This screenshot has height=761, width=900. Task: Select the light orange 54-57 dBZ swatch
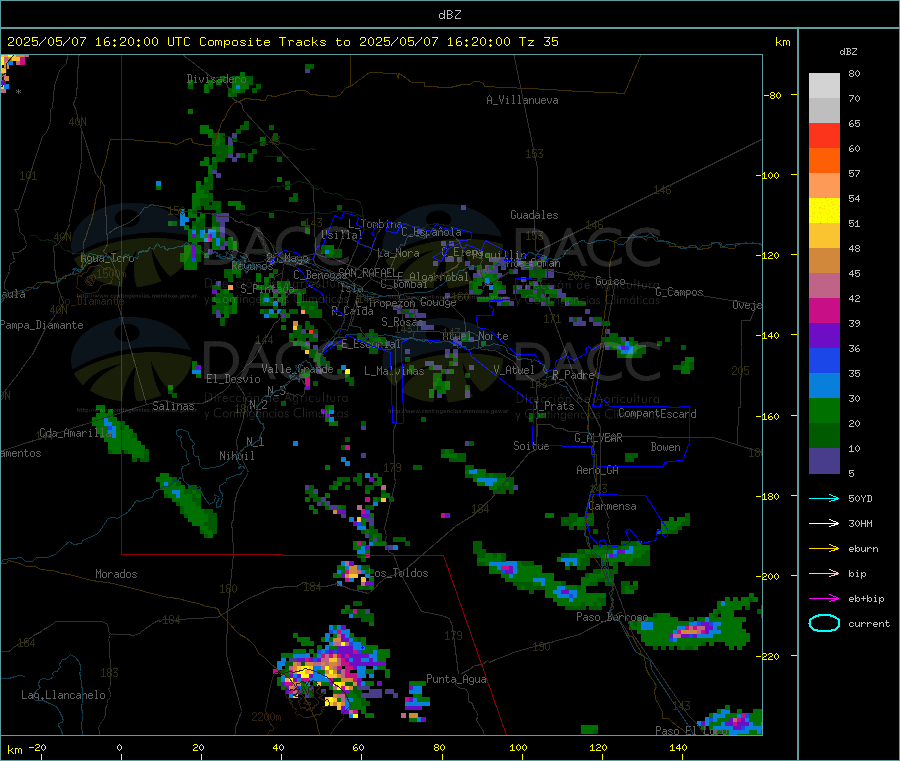(x=824, y=185)
